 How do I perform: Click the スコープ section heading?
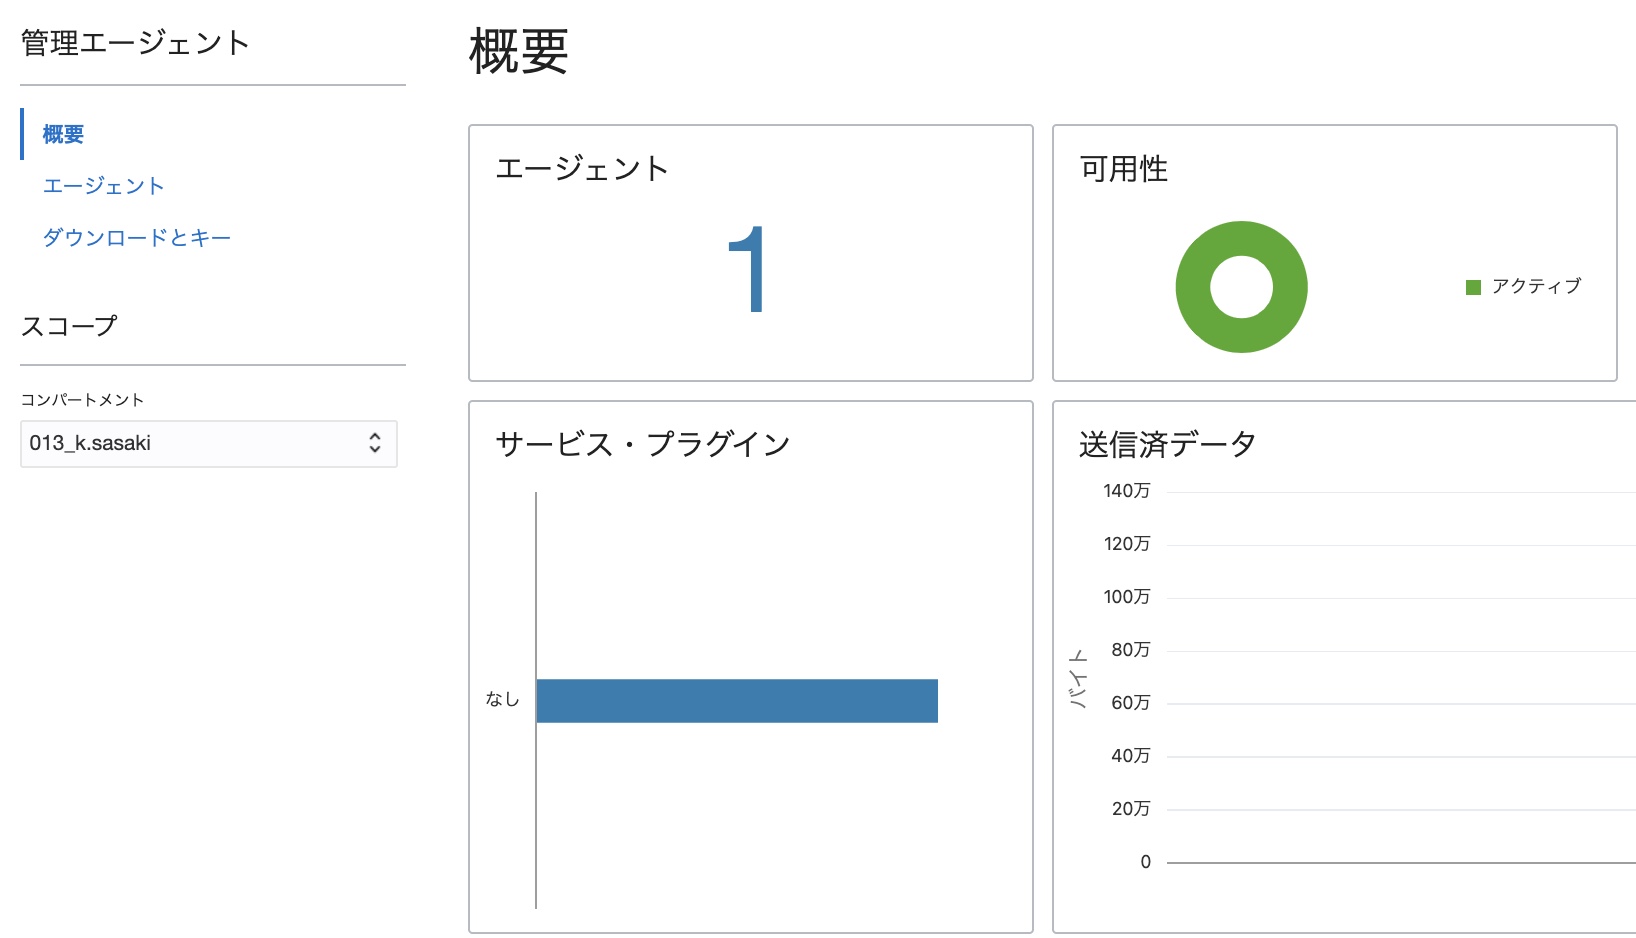pyautogui.click(x=69, y=326)
